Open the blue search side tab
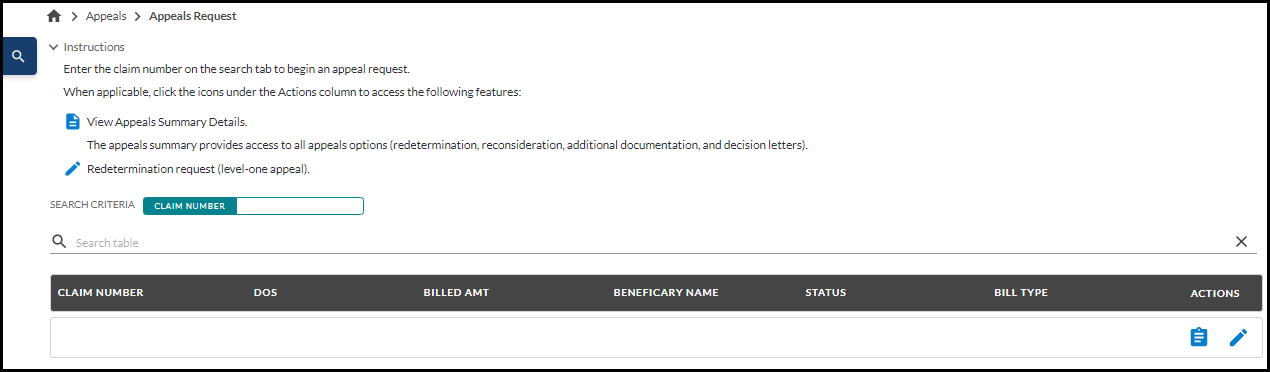 (19, 56)
